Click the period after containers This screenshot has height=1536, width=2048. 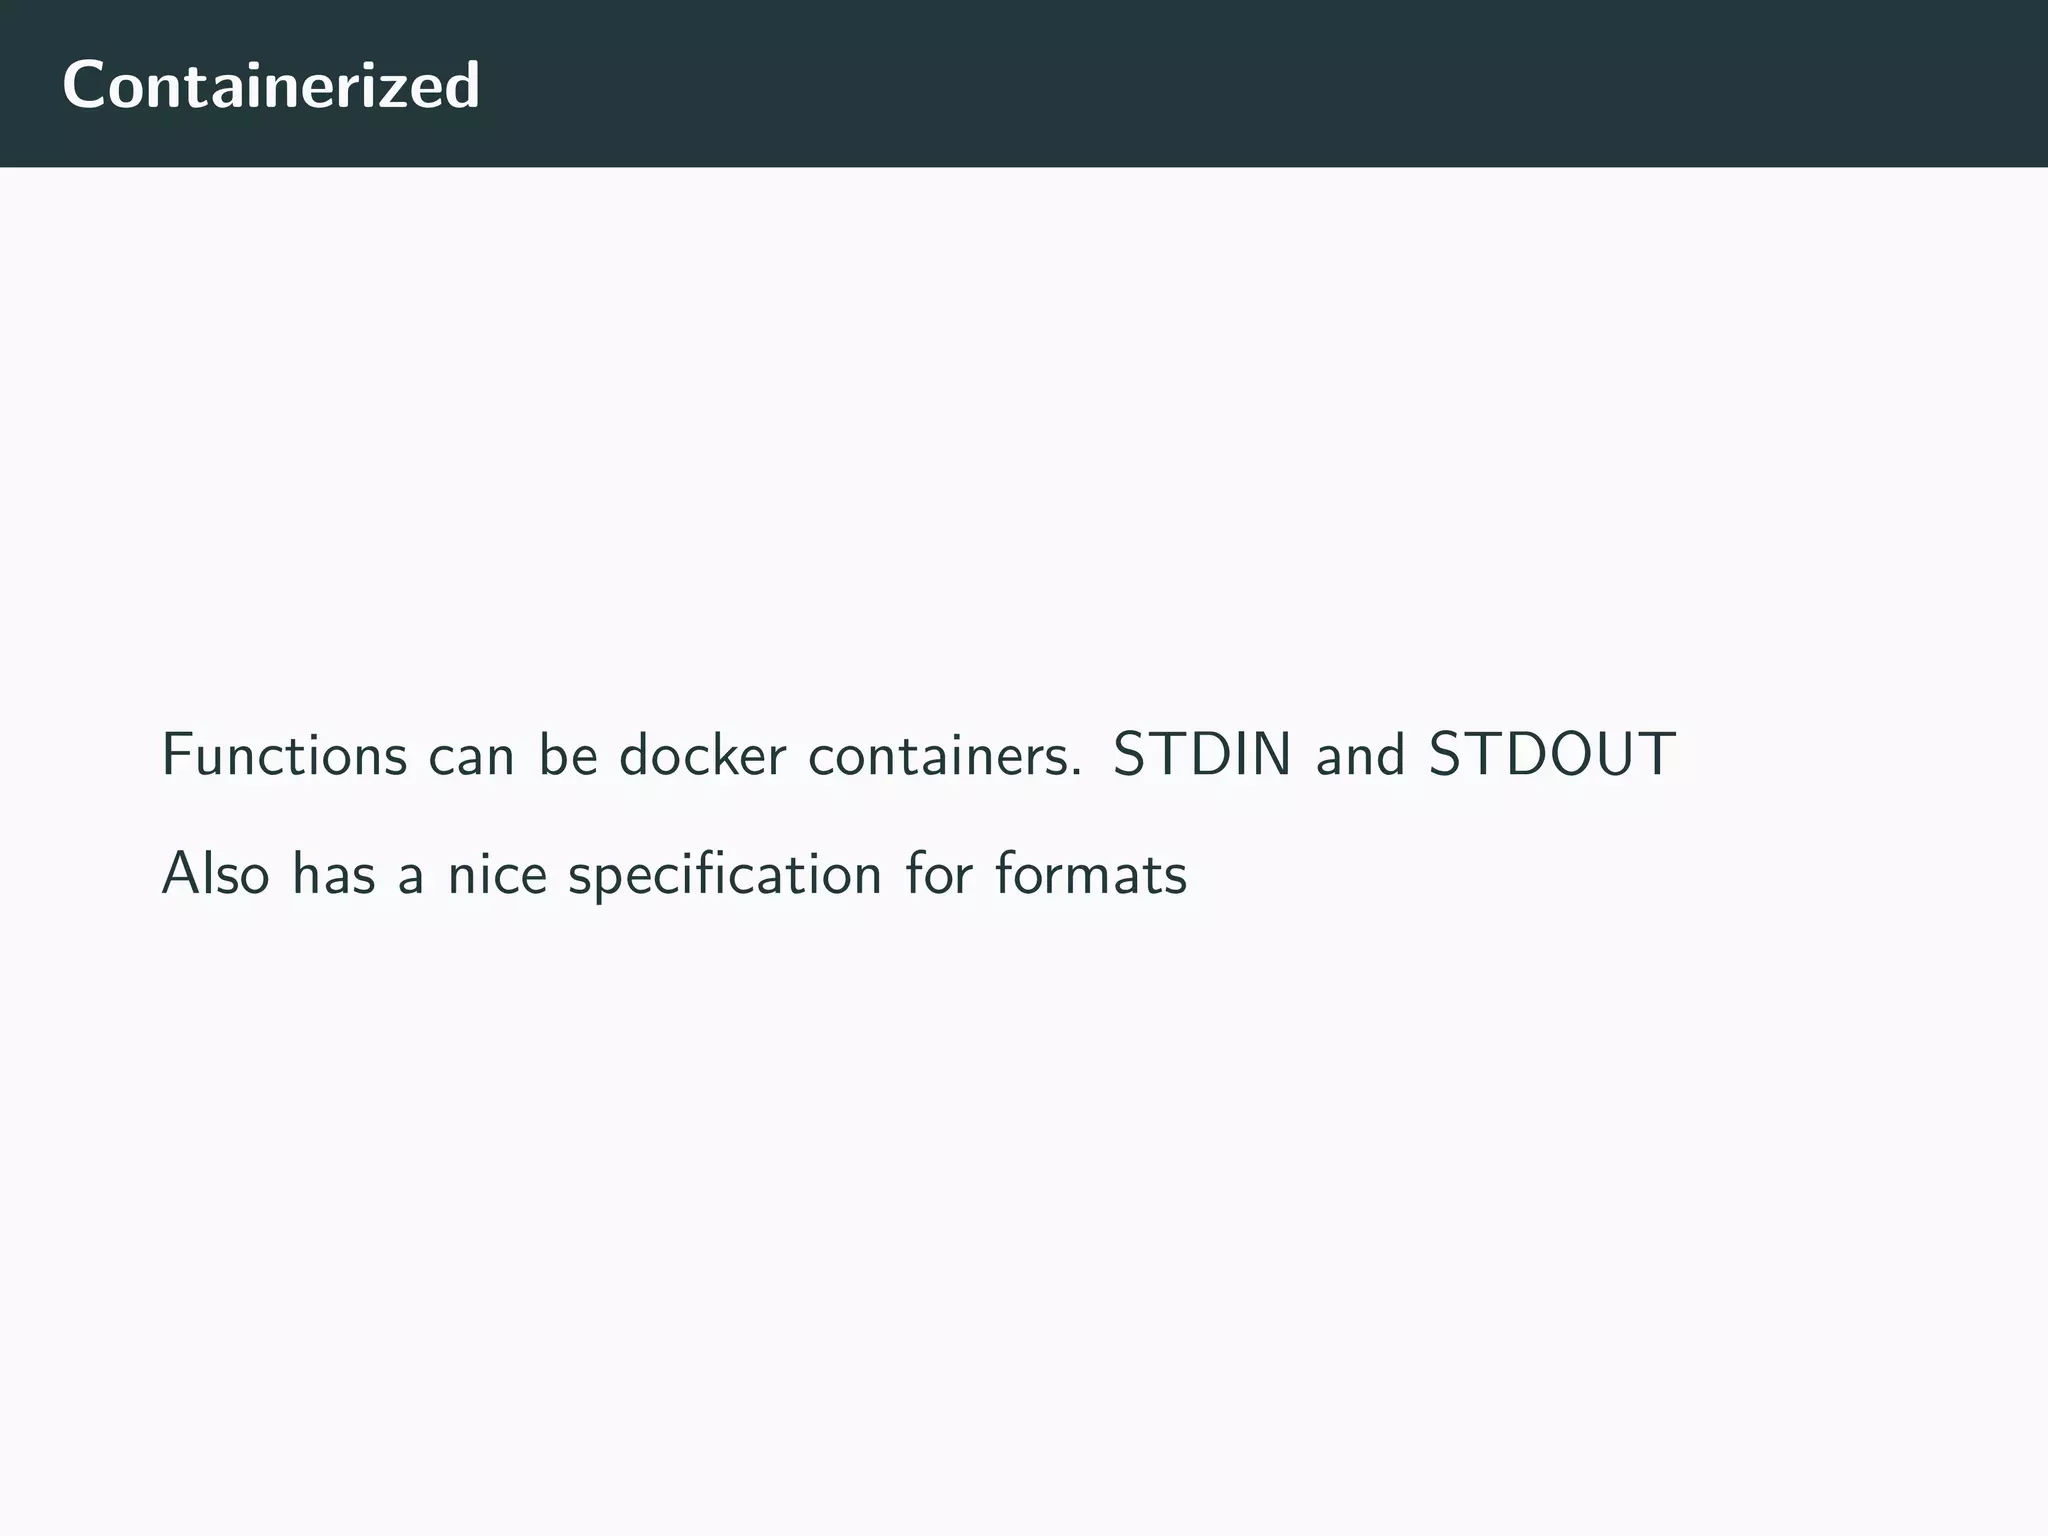click(1076, 773)
